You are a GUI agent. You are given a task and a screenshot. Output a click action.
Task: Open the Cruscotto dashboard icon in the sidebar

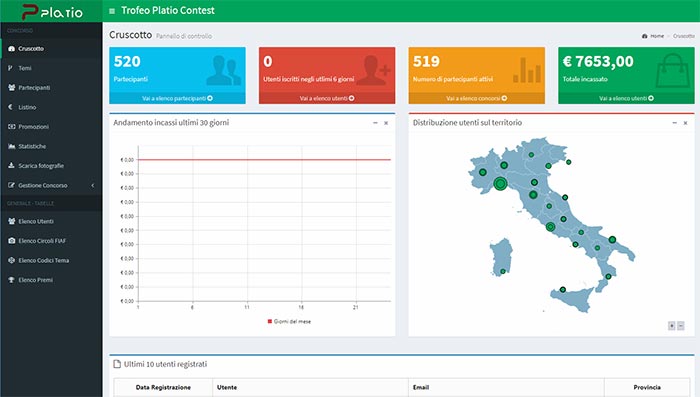[x=12, y=49]
